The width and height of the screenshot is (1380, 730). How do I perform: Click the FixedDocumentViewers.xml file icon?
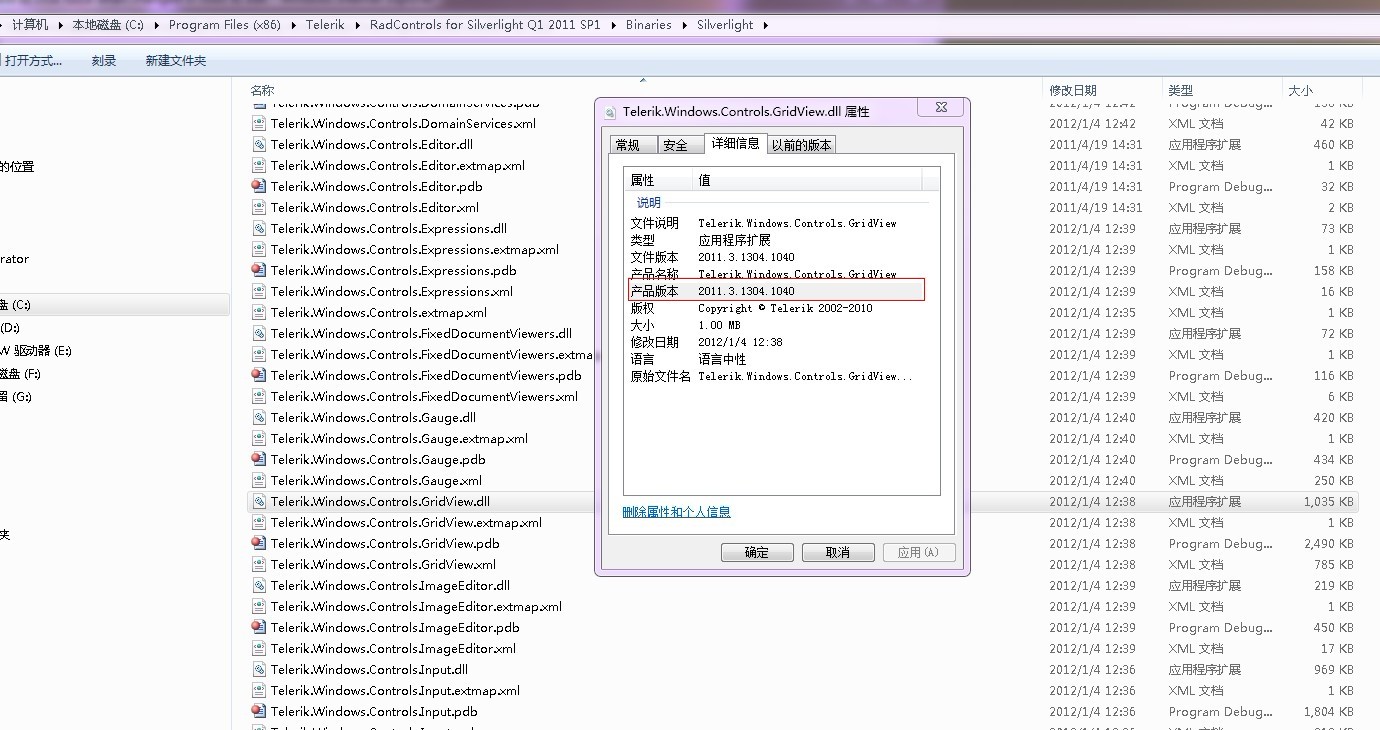coord(259,397)
